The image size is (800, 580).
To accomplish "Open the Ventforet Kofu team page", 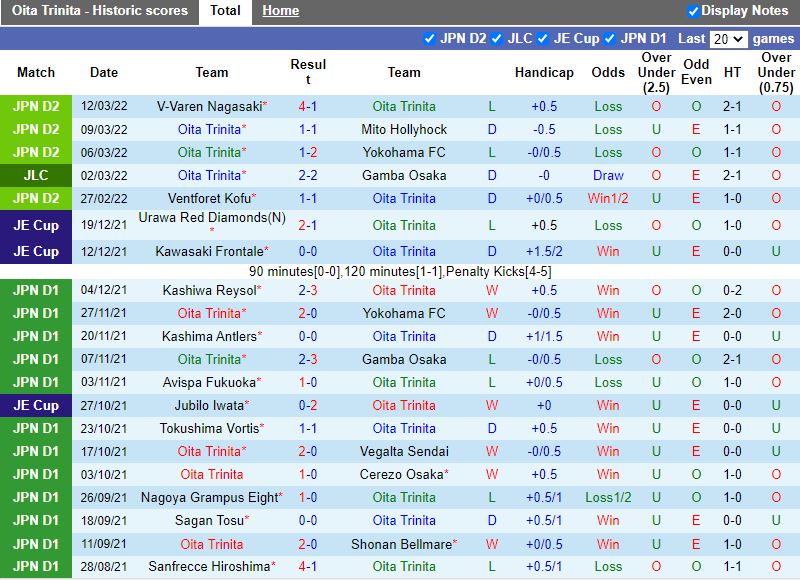I will 208,198.
